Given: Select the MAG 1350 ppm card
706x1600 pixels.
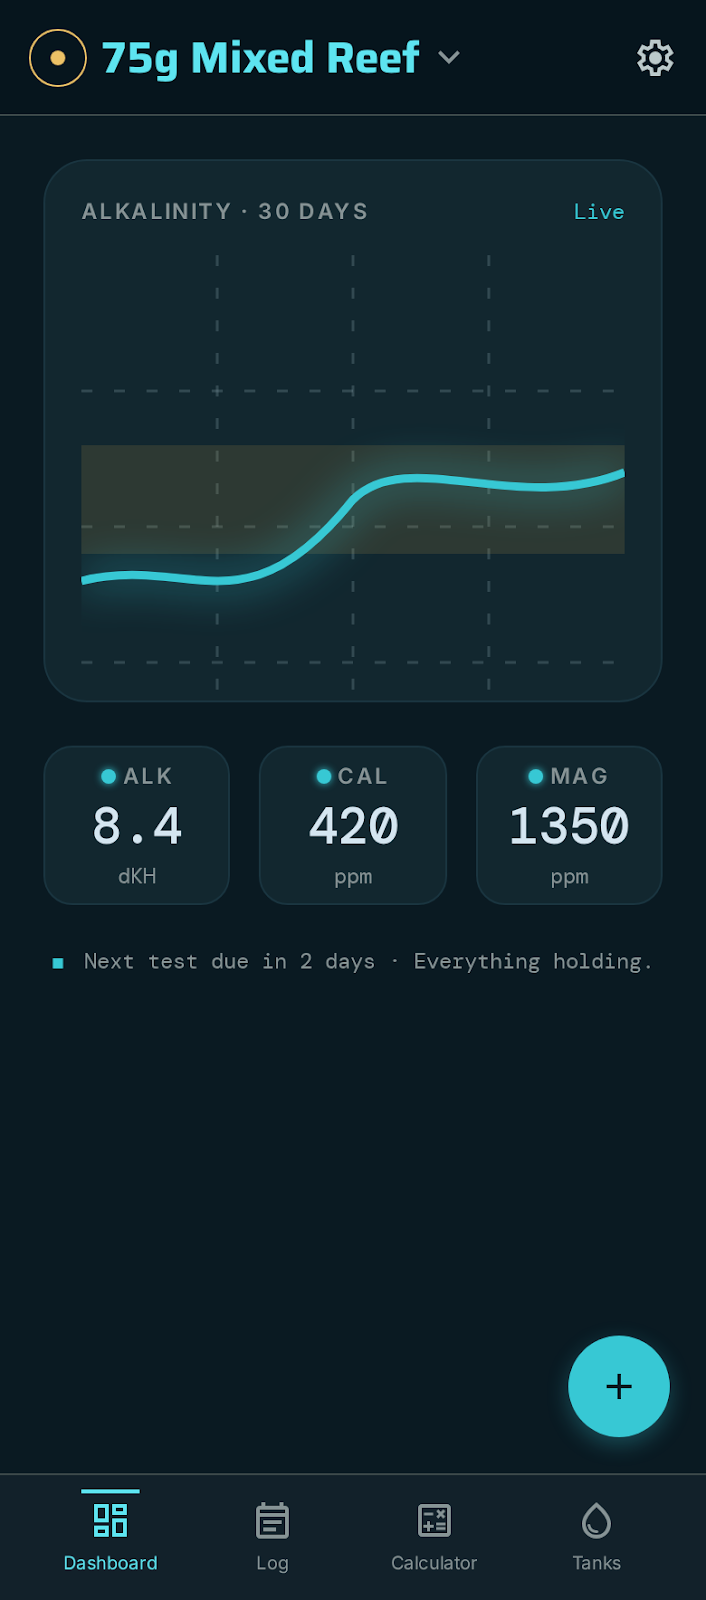Looking at the screenshot, I should [569, 825].
